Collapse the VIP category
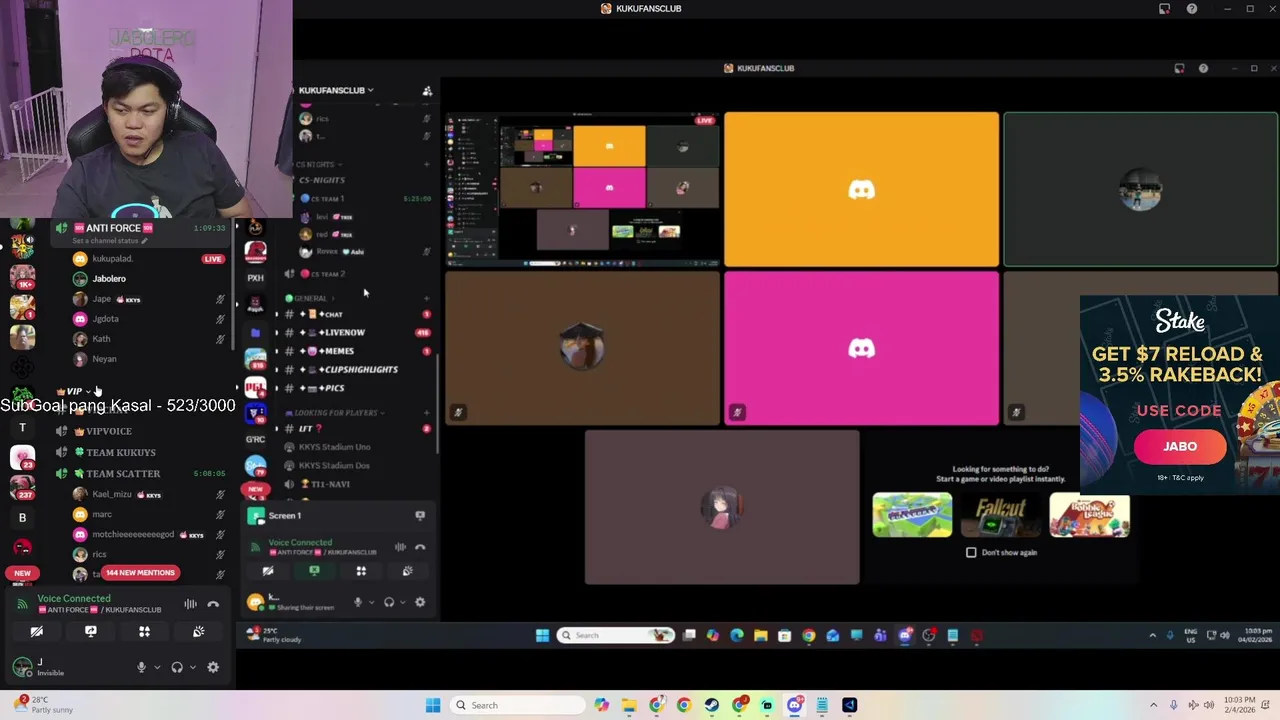This screenshot has height=720, width=1280. coord(74,391)
